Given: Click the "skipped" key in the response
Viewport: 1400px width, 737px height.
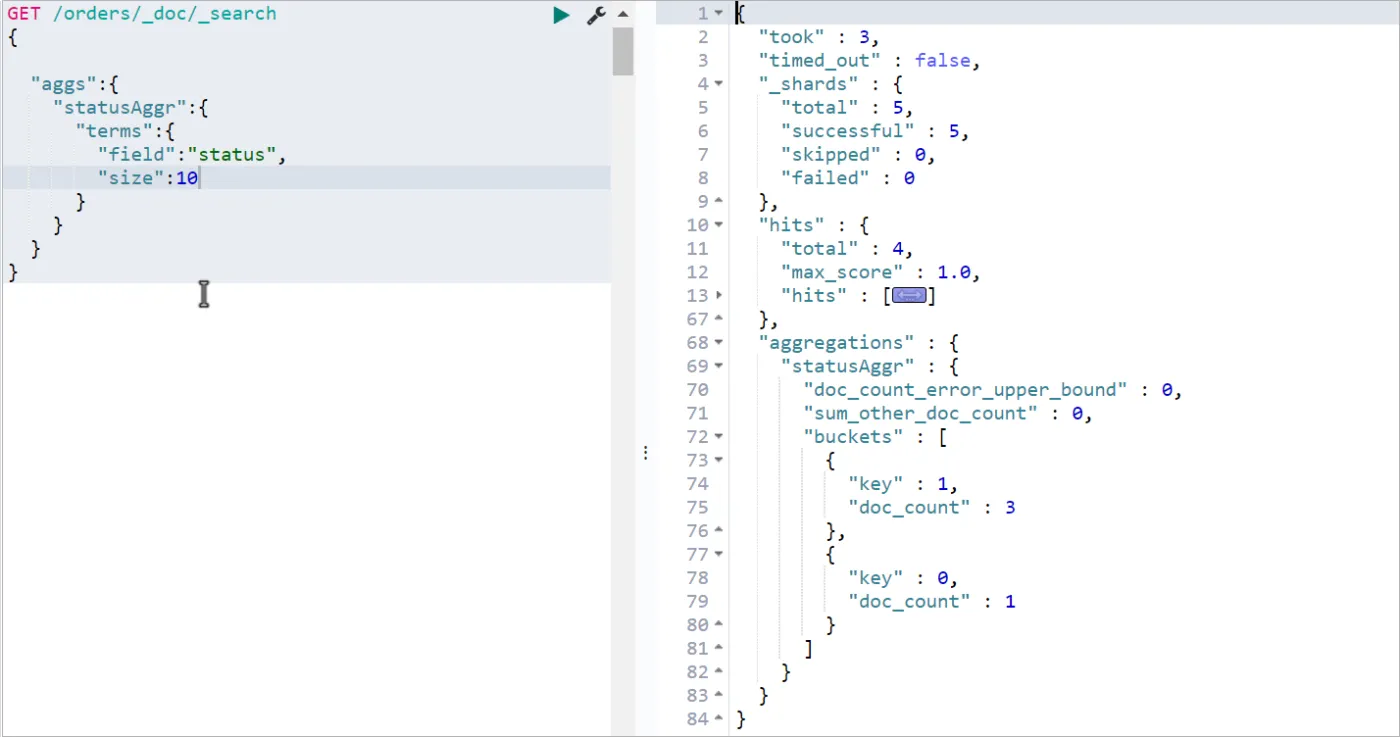Looking at the screenshot, I should (x=830, y=155).
